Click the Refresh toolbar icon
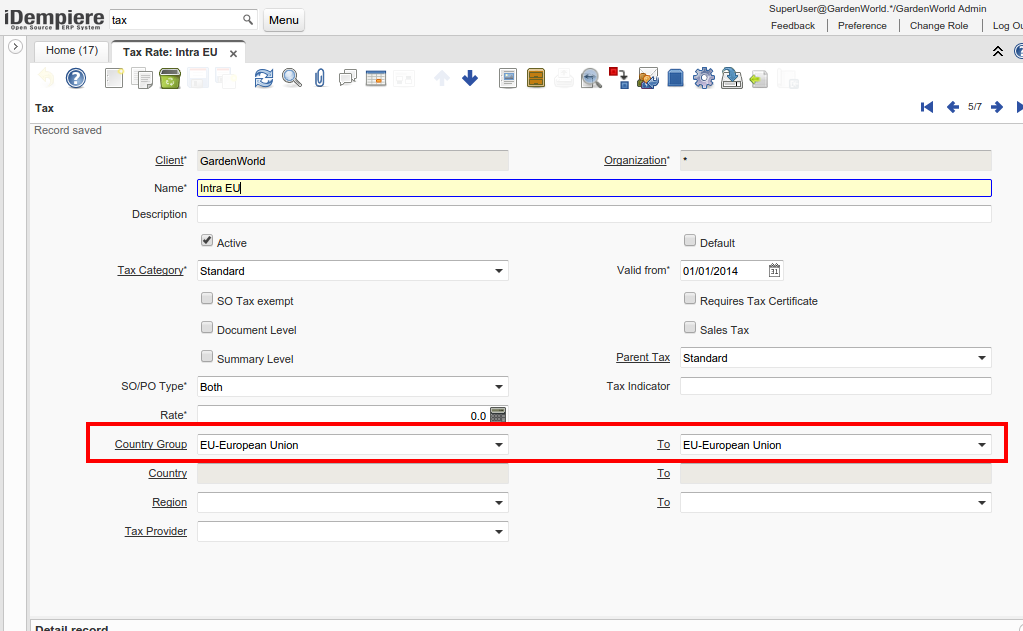The height and width of the screenshot is (631, 1023). (263, 78)
